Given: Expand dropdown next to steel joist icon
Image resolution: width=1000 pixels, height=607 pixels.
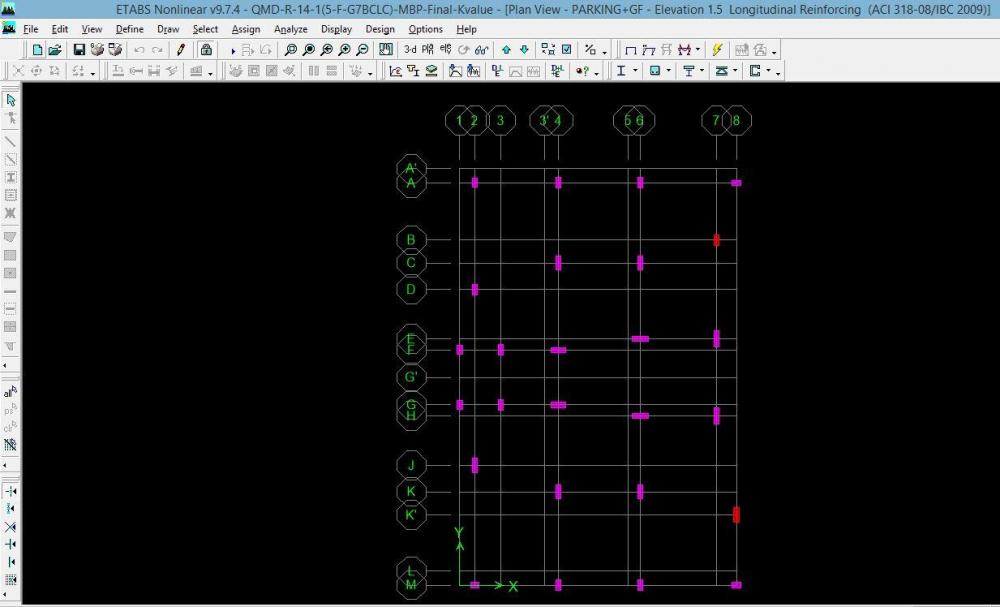Looking at the screenshot, I should click(735, 71).
